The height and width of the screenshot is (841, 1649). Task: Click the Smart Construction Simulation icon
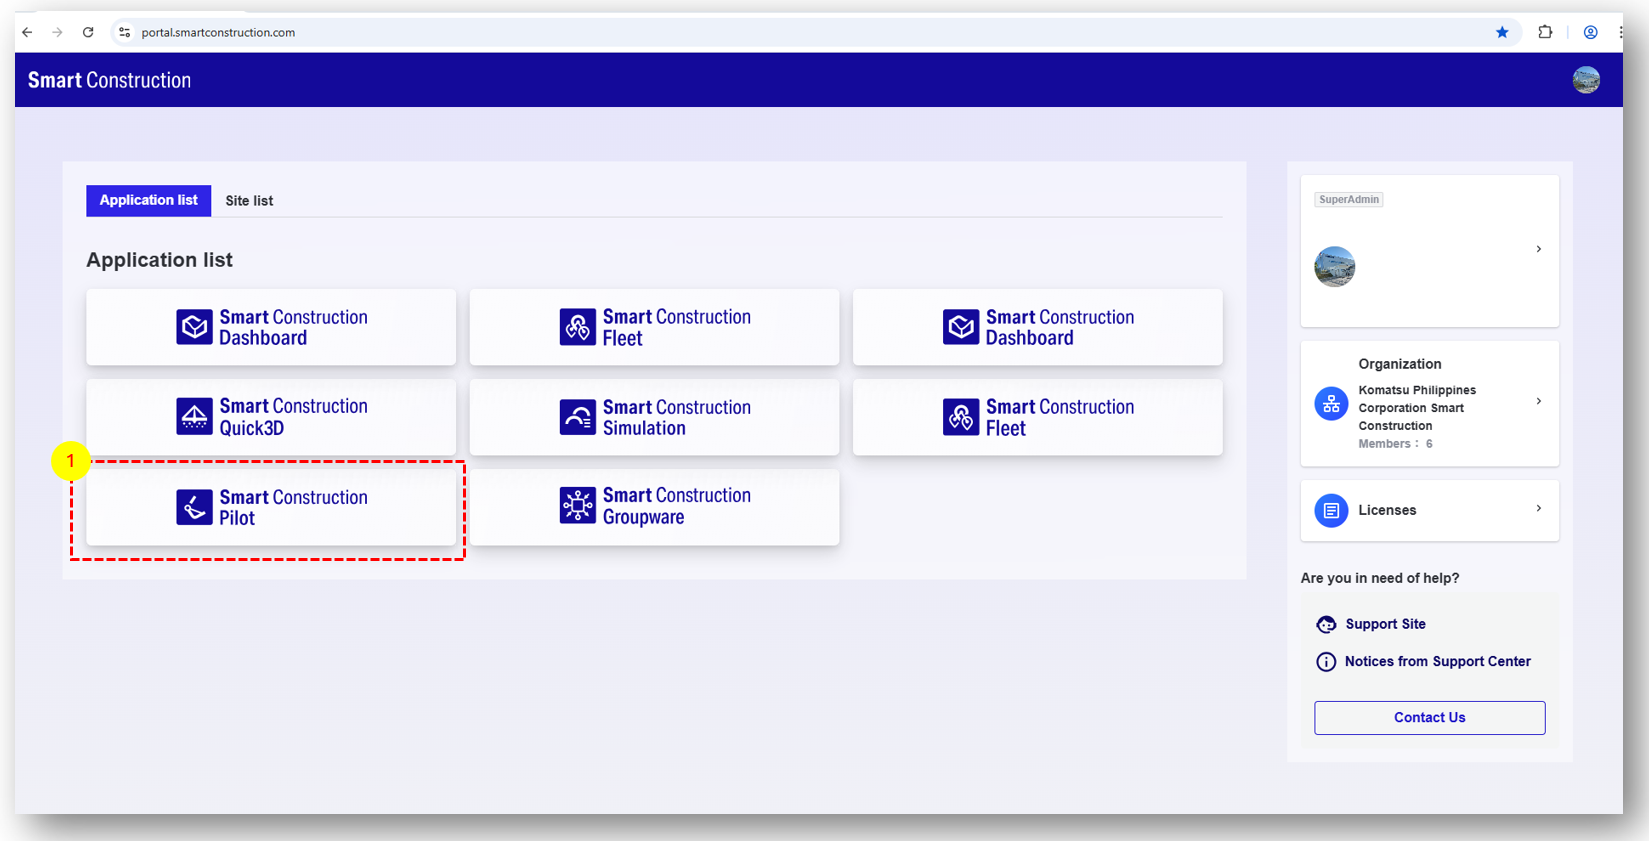click(x=577, y=417)
